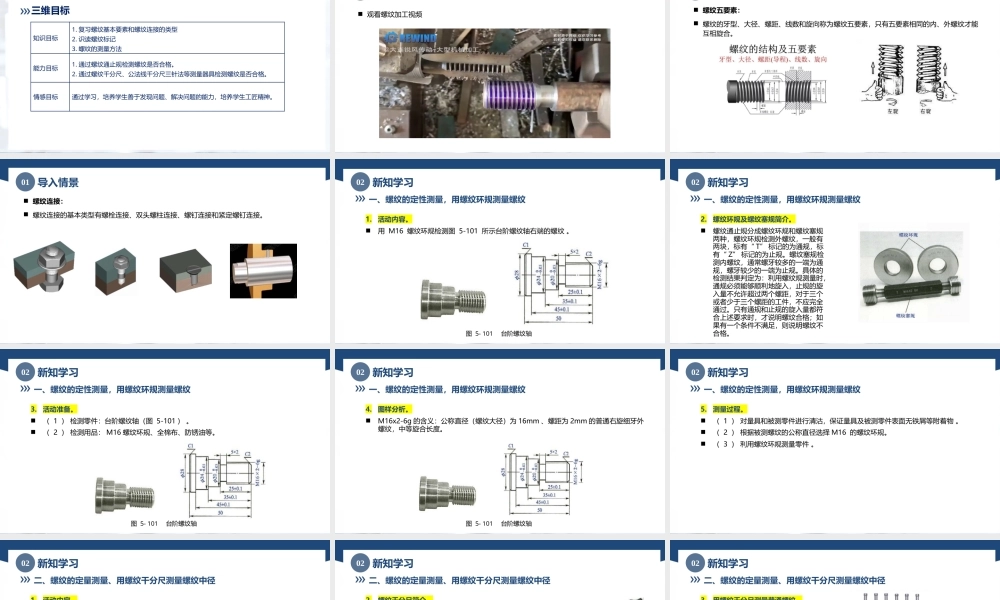Select the 螺纹的结构及五要素 thread diagram
This screenshot has width=1000, height=600.
coord(777,80)
